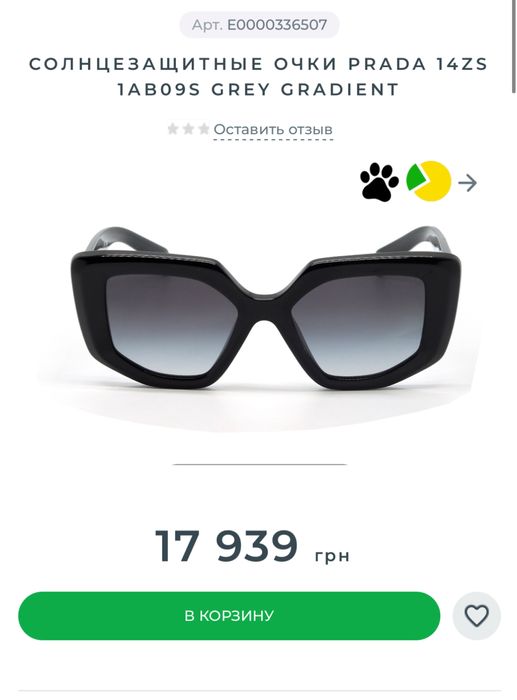Click the black paw print icon
Screen dimensions: 517x700
tap(379, 182)
